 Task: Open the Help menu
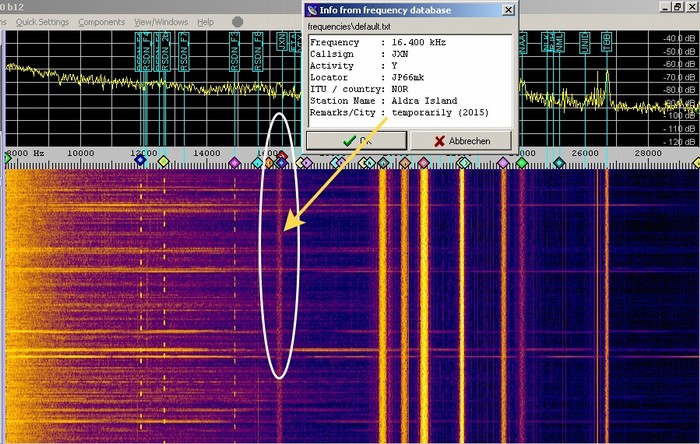pyautogui.click(x=205, y=21)
